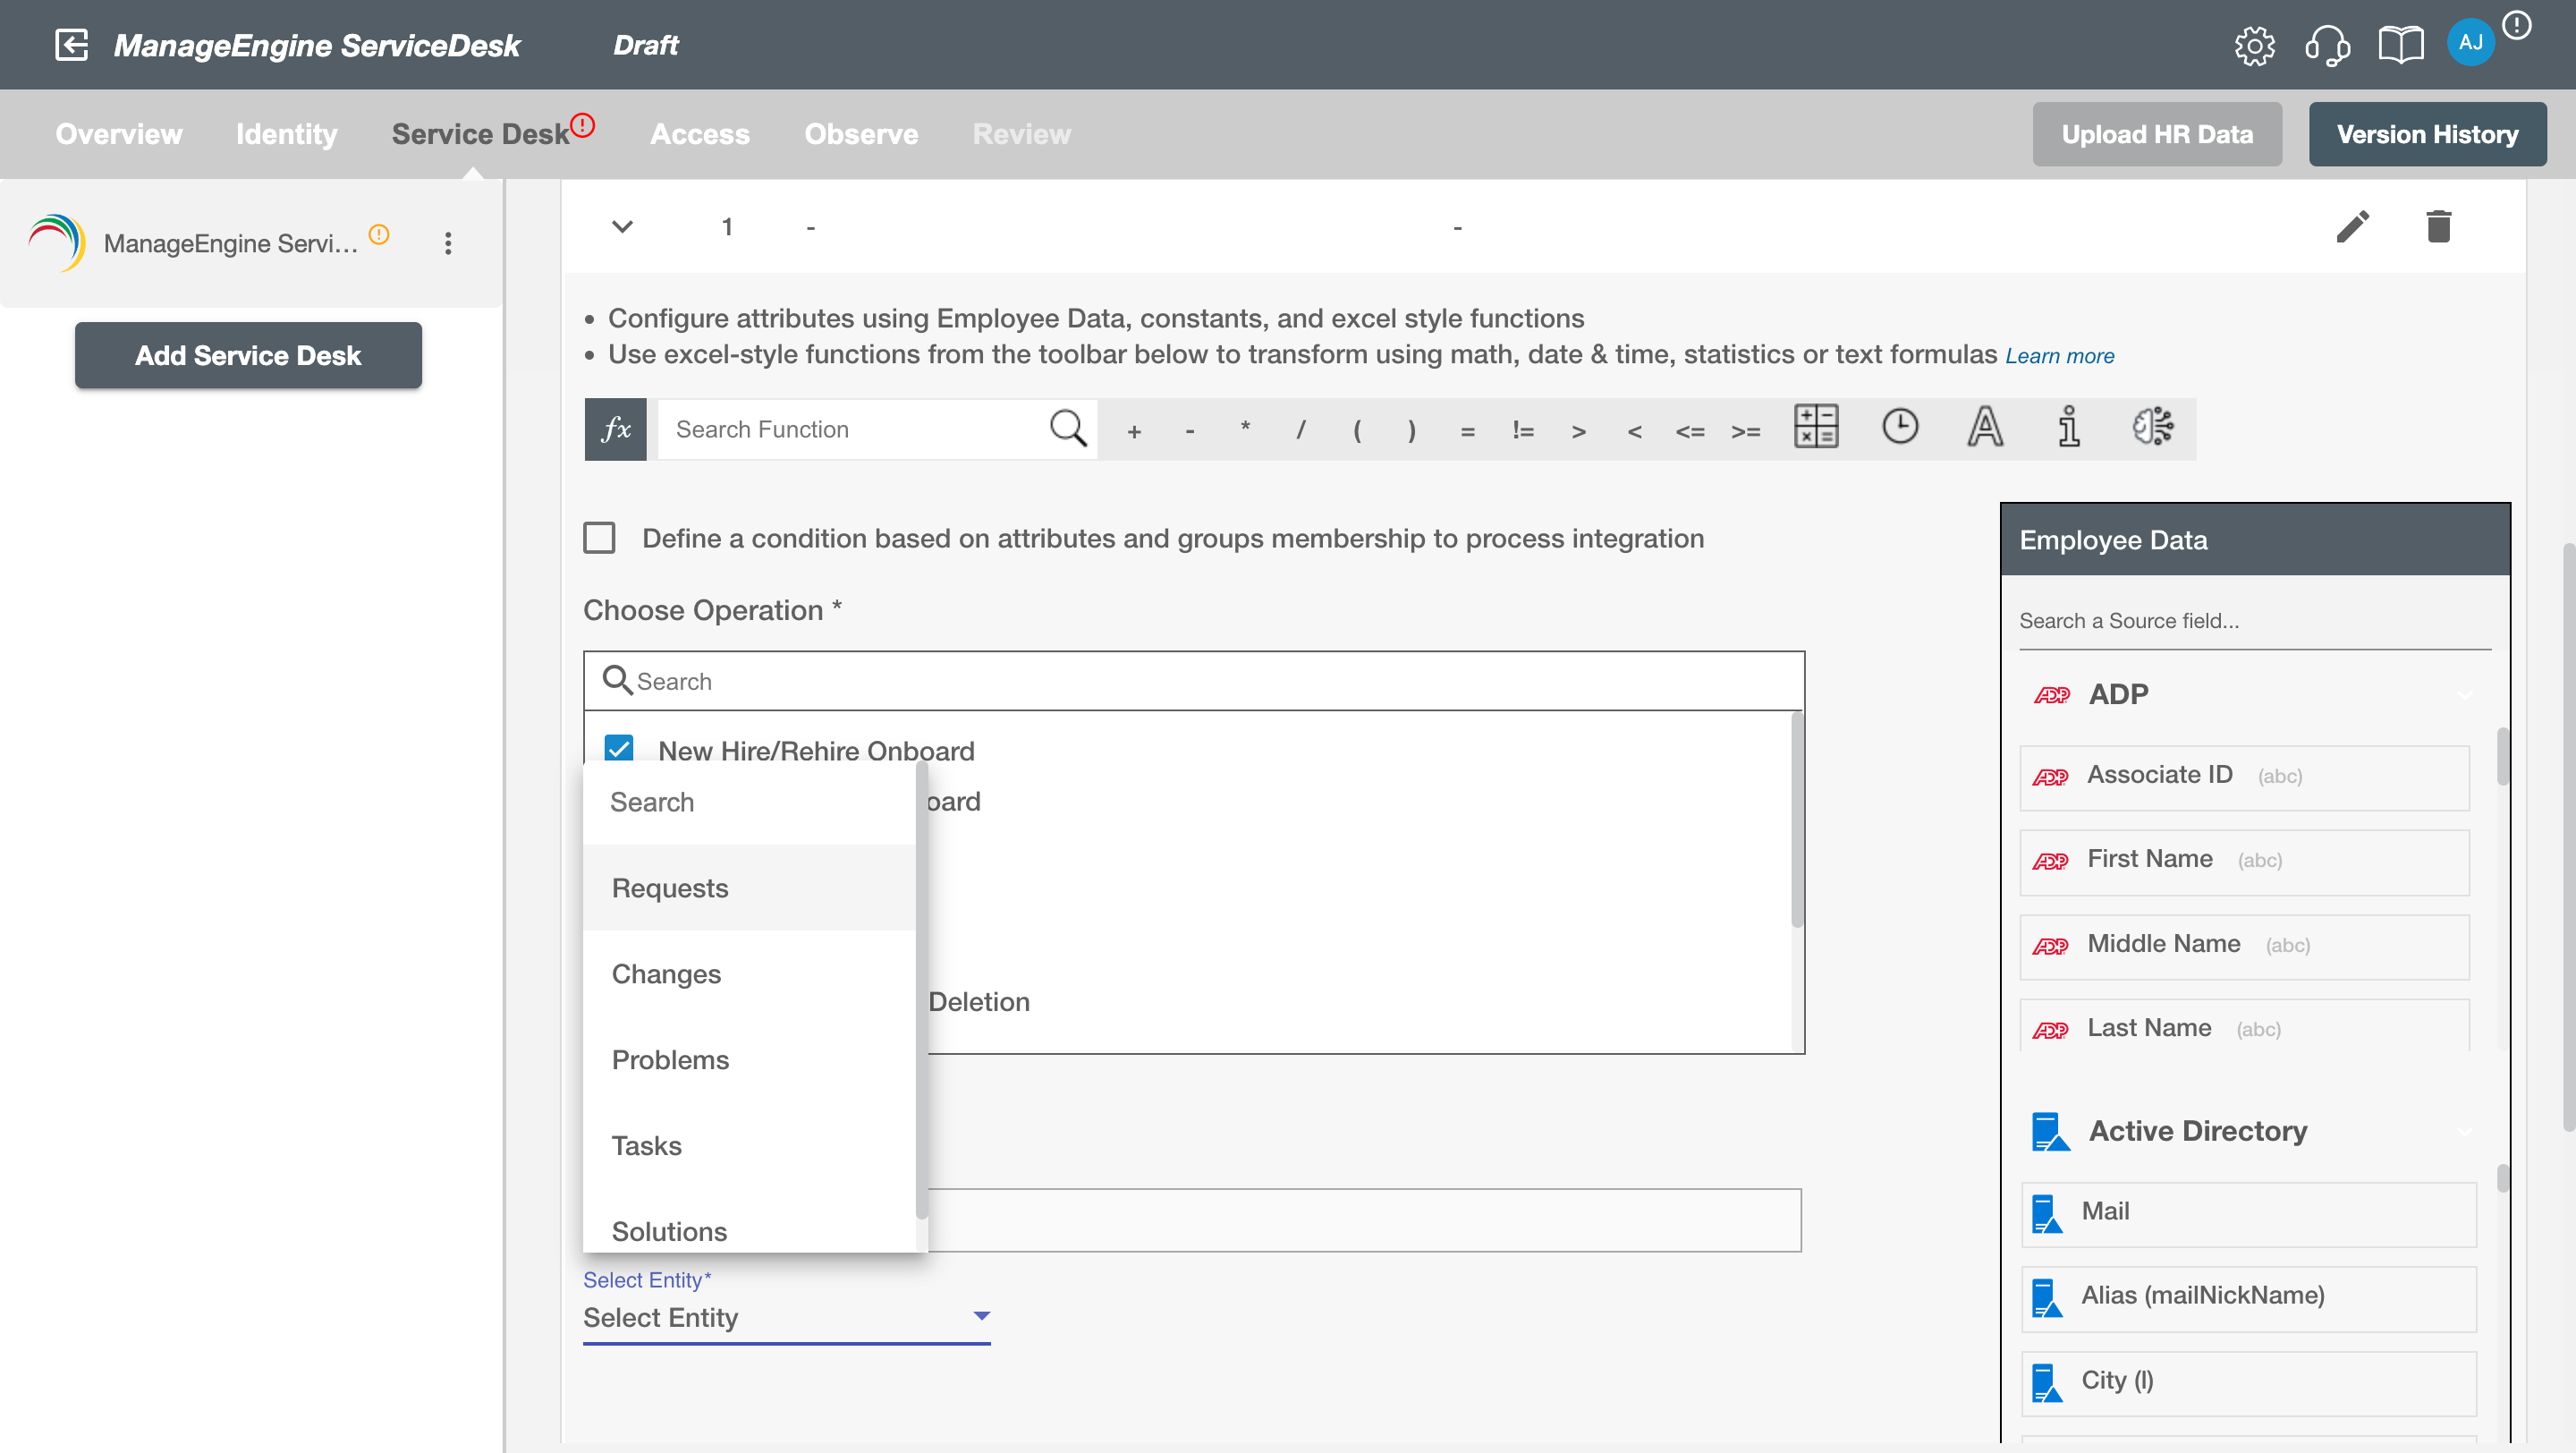Switch to the Access tab
This screenshot has height=1453, width=2576.
coord(700,134)
